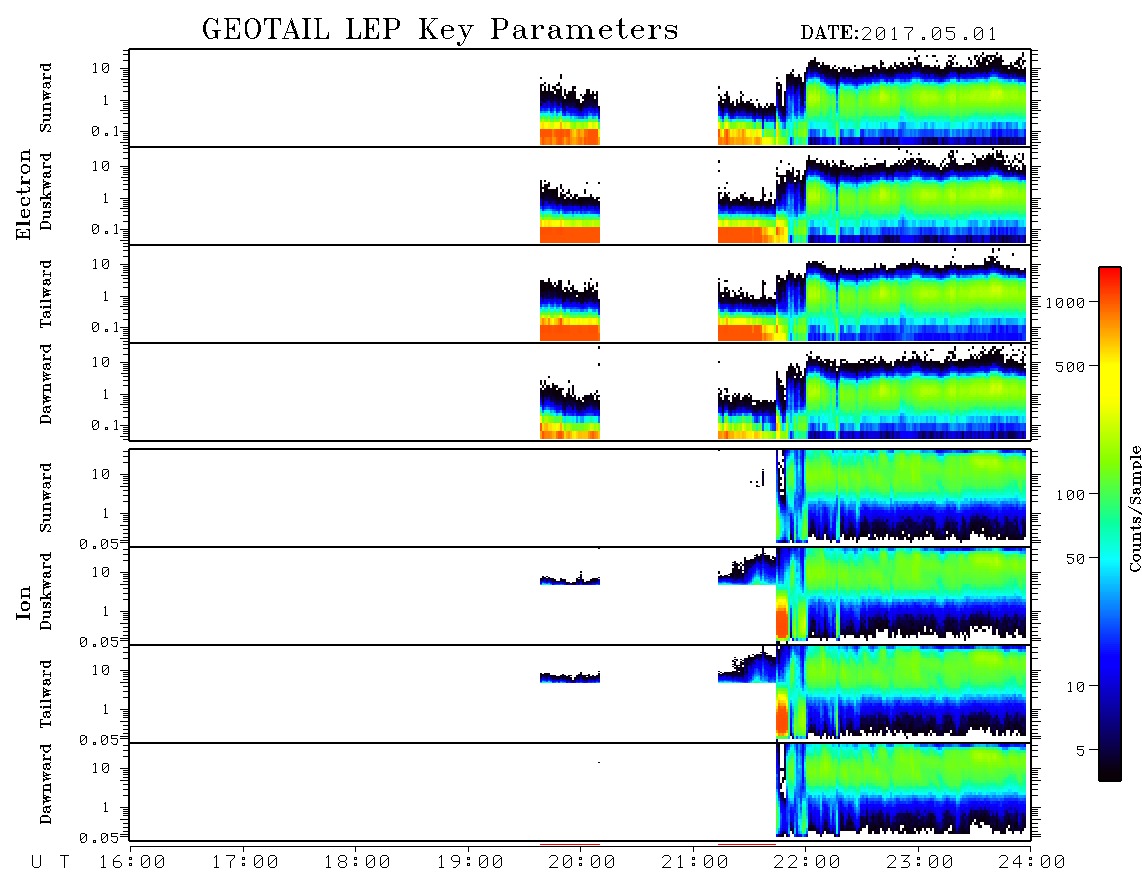Click the GEOTAIL LEP Key Parameters title

pyautogui.click(x=440, y=31)
